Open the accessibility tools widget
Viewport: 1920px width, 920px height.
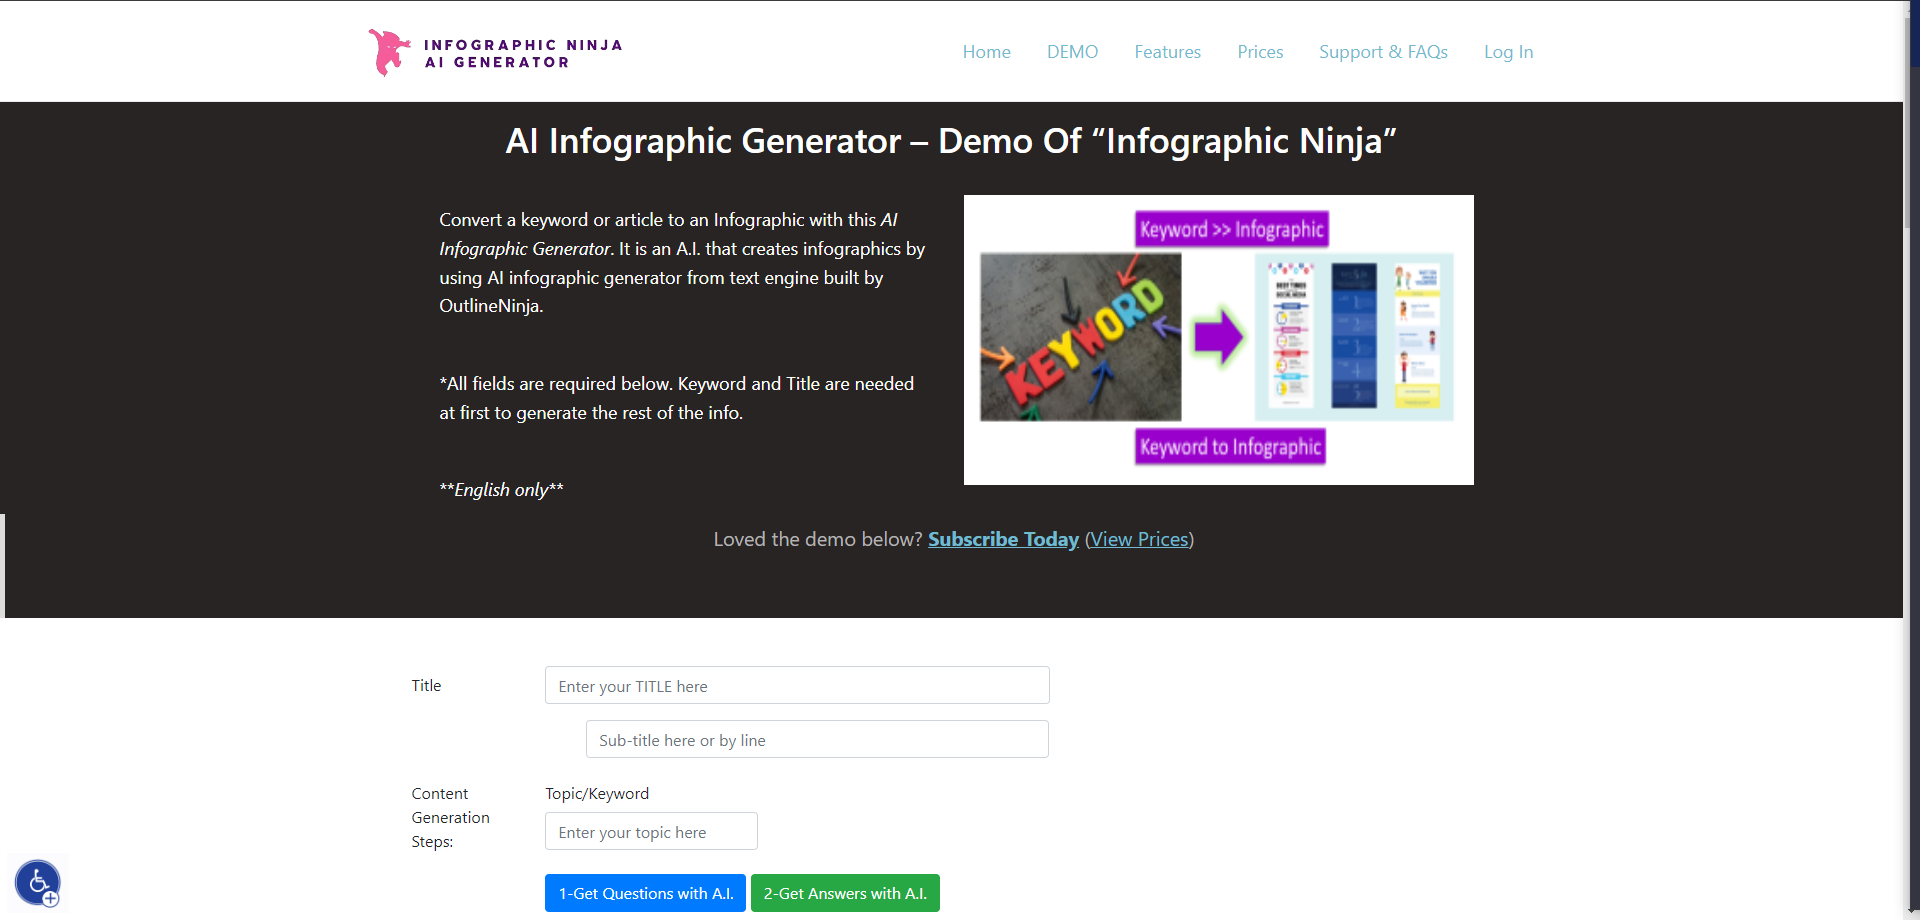click(36, 881)
